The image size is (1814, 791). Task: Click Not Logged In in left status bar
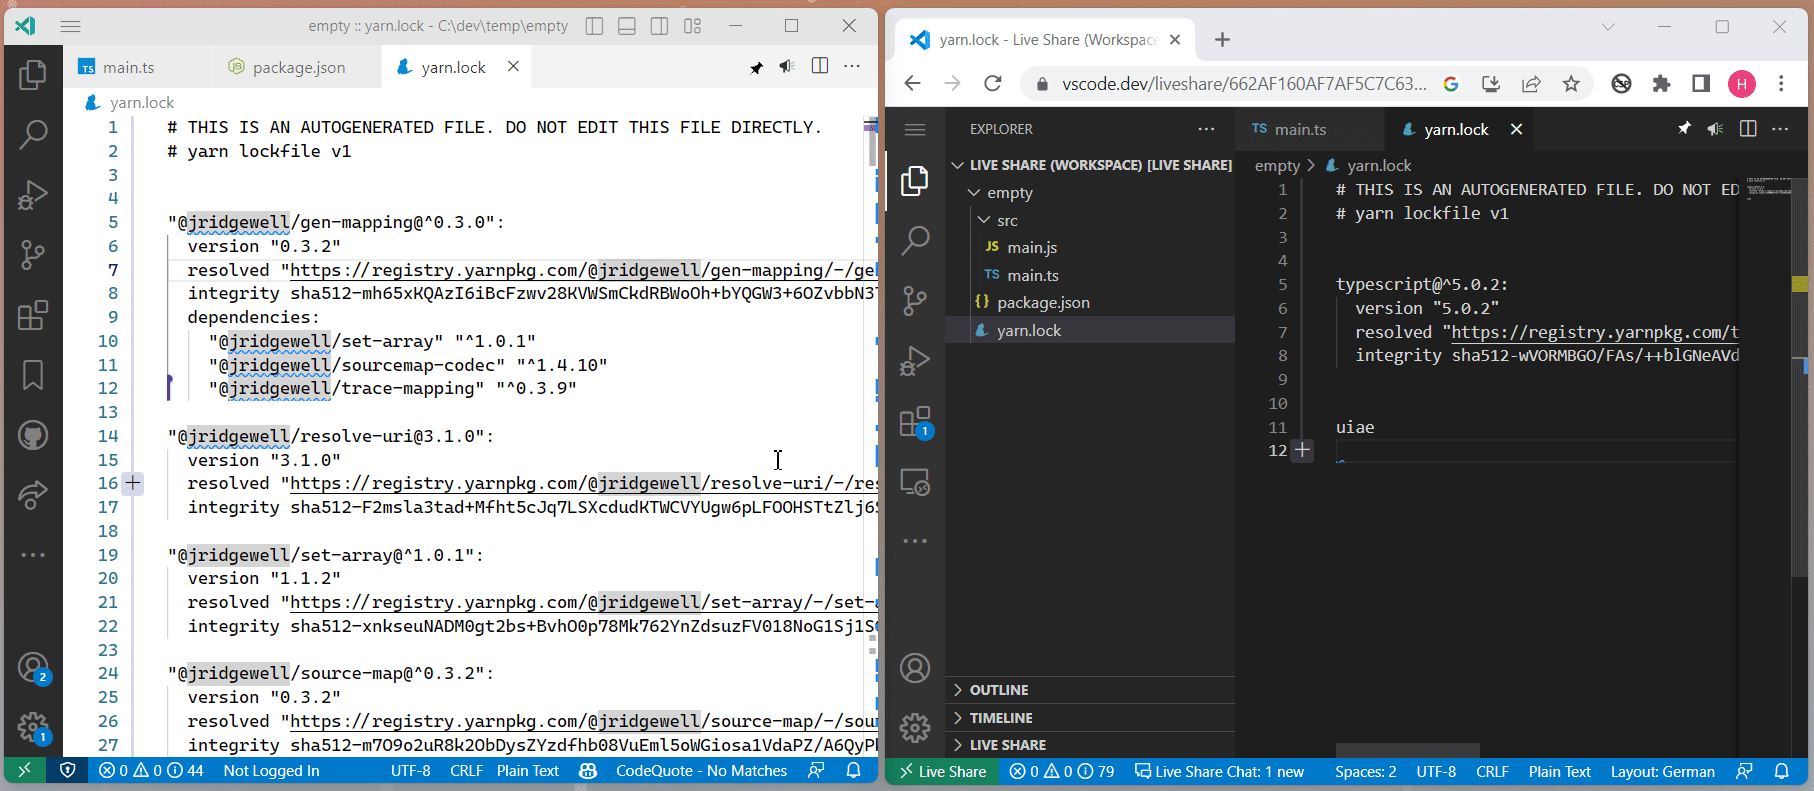click(271, 771)
